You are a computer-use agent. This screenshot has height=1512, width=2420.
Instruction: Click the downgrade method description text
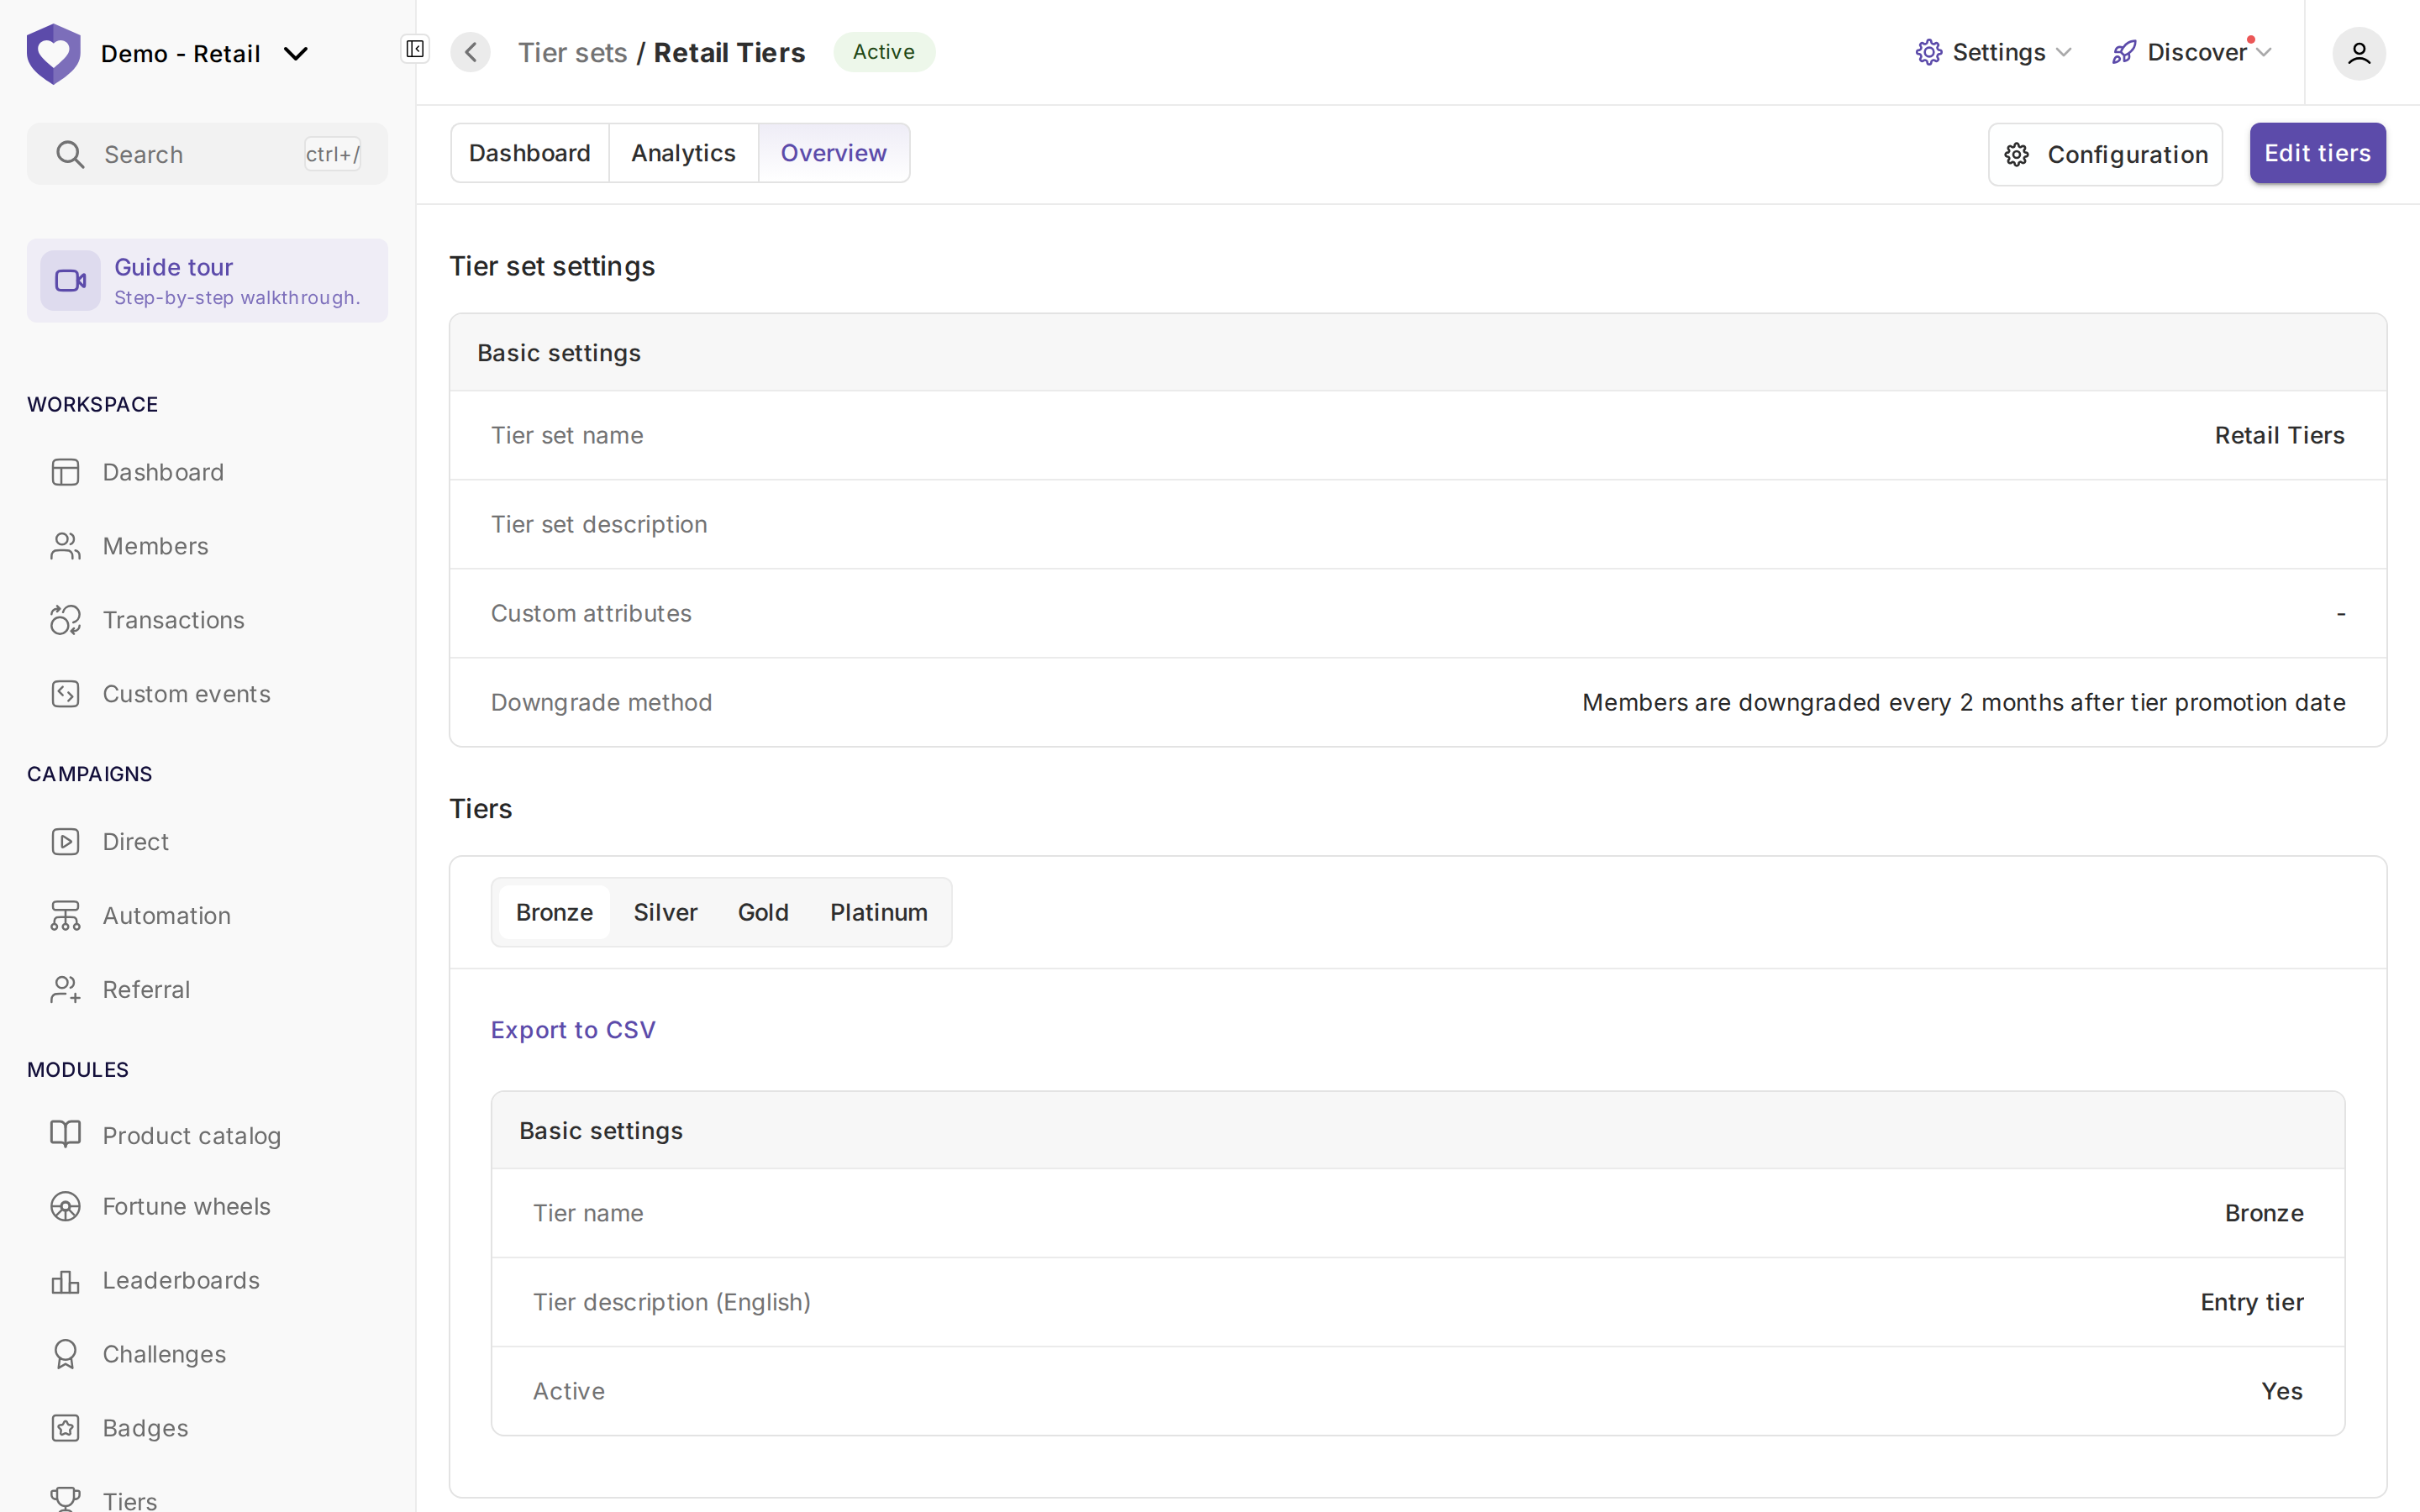tap(1963, 703)
